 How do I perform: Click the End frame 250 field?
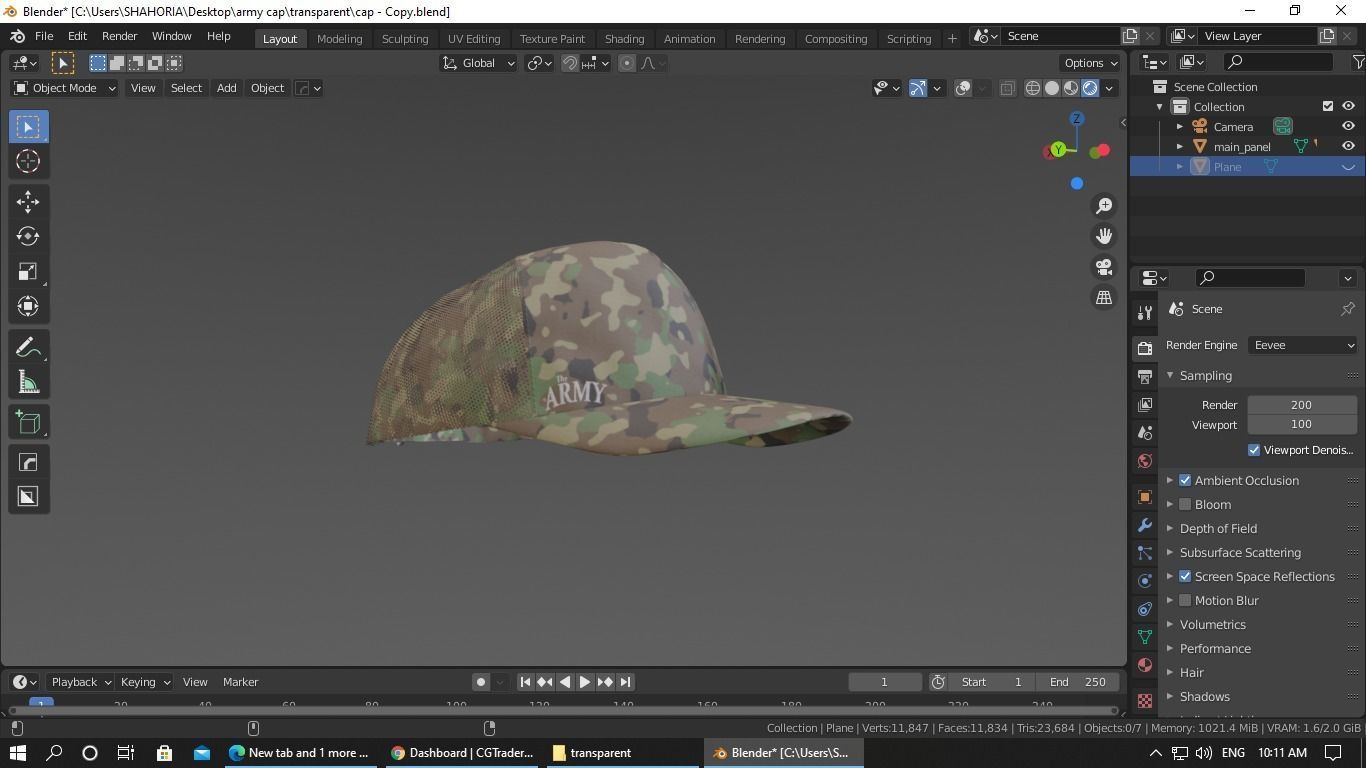click(x=1078, y=682)
